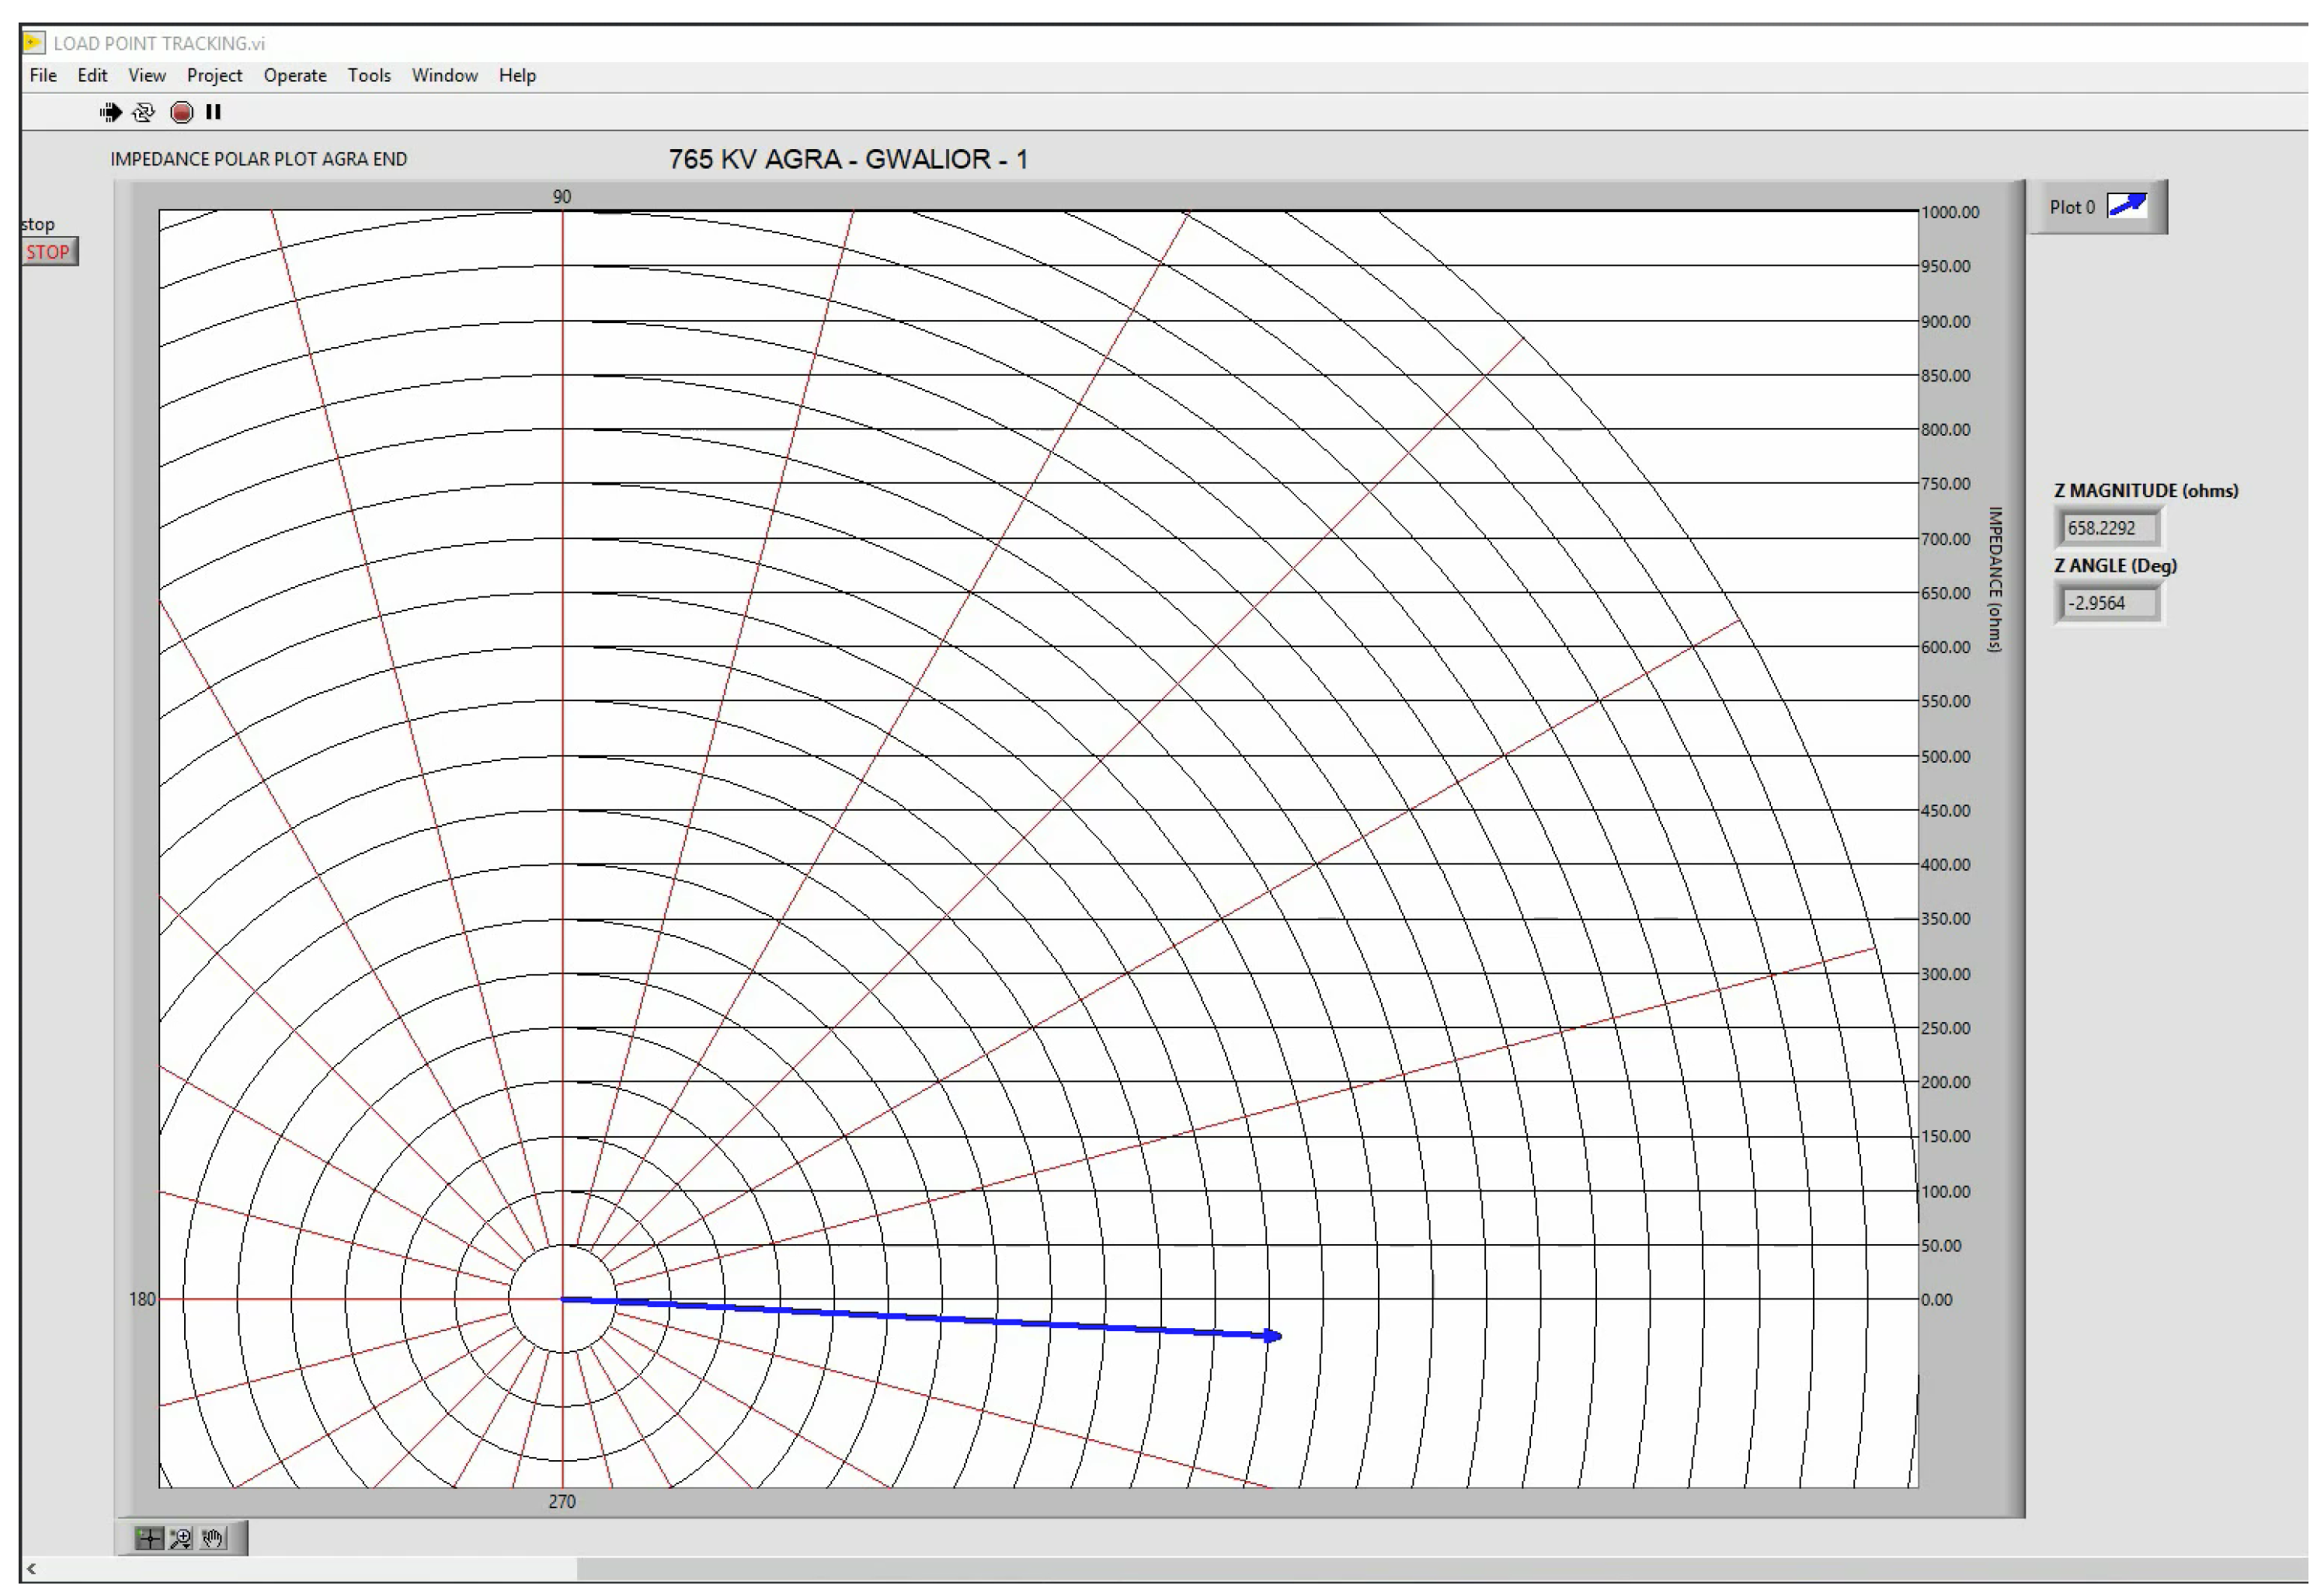
Task: Click the LabVIEW VI title icon
Action: tap(34, 43)
